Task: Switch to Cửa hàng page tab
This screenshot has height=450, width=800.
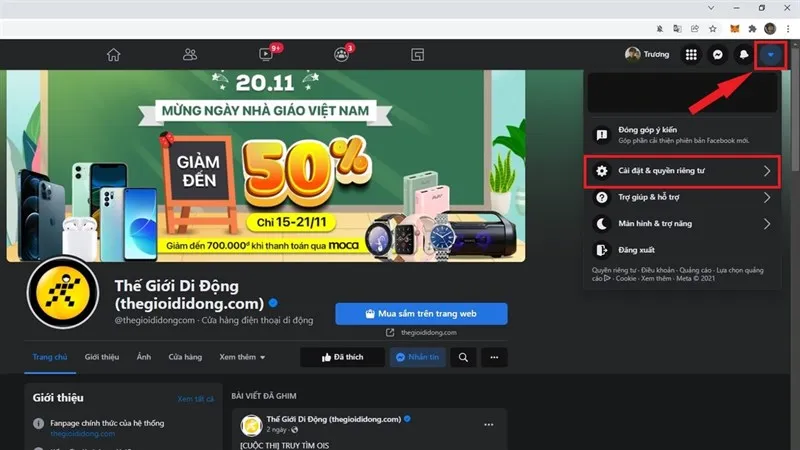Action: point(185,357)
